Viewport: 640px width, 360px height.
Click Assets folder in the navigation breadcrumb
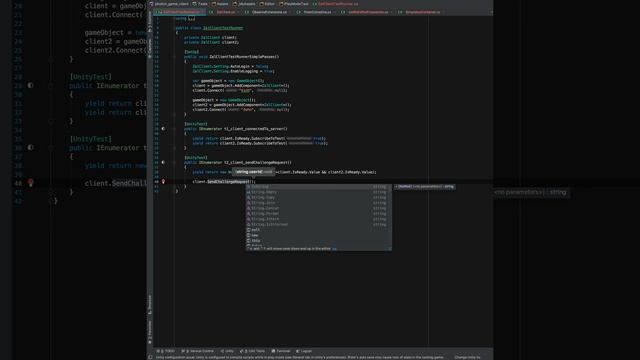(220, 4)
